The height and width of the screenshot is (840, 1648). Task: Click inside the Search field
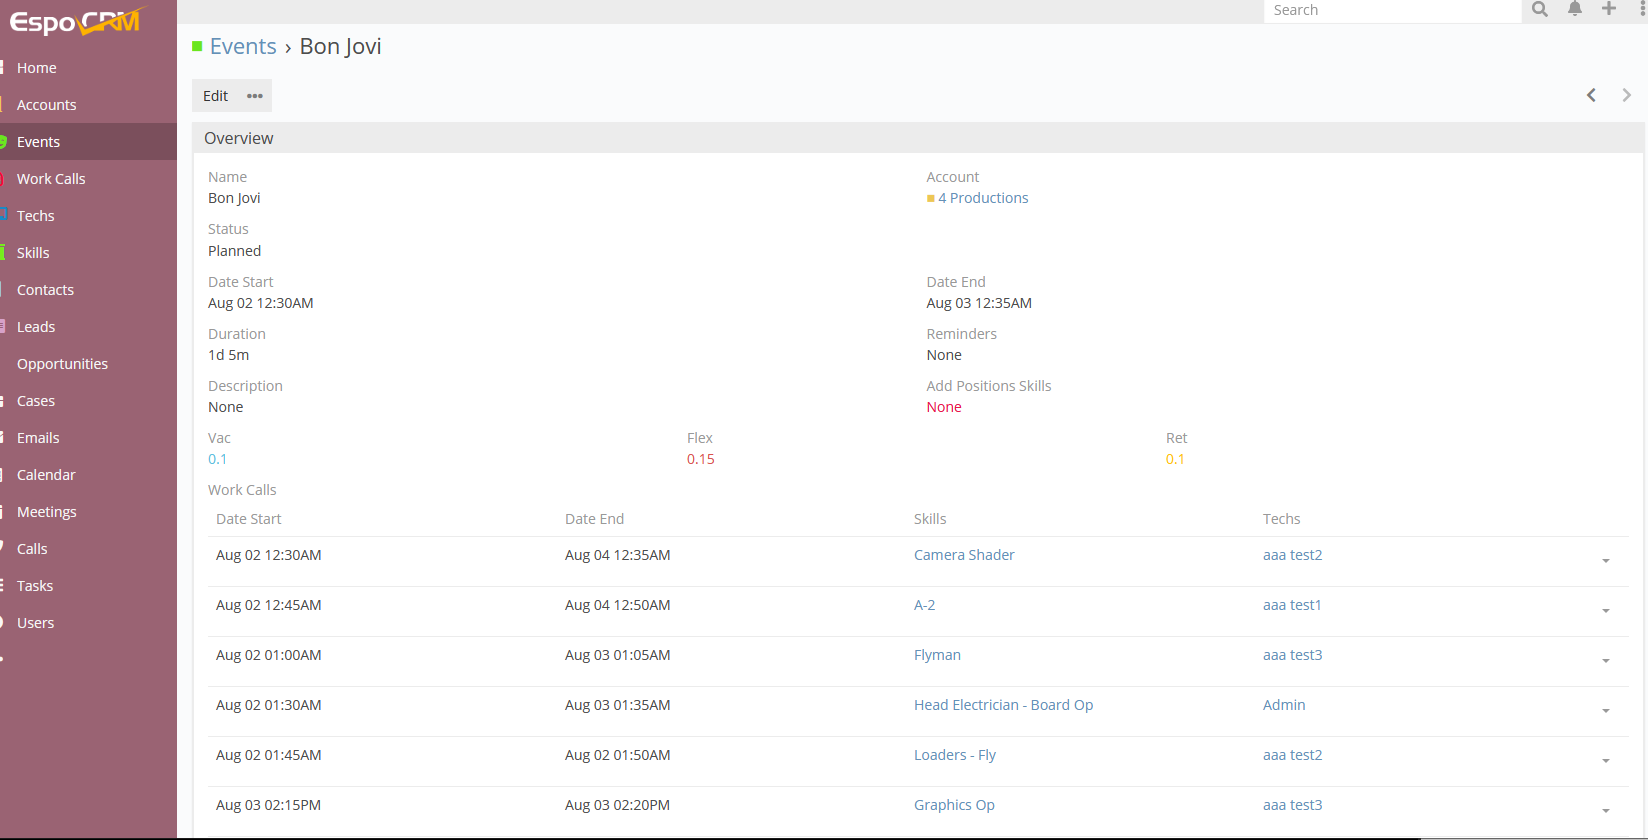[1390, 10]
